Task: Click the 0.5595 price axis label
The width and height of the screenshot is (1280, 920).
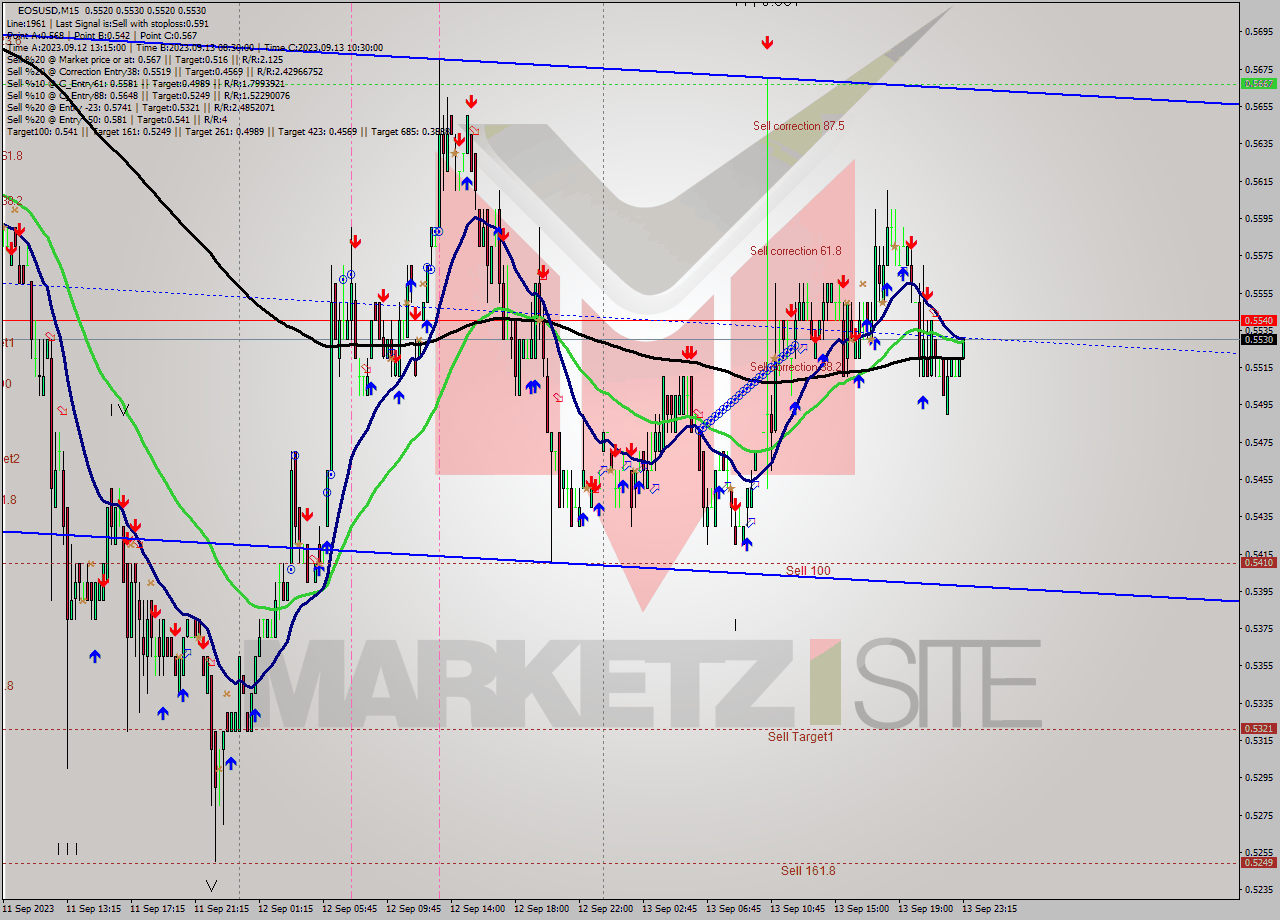Action: click(1259, 218)
